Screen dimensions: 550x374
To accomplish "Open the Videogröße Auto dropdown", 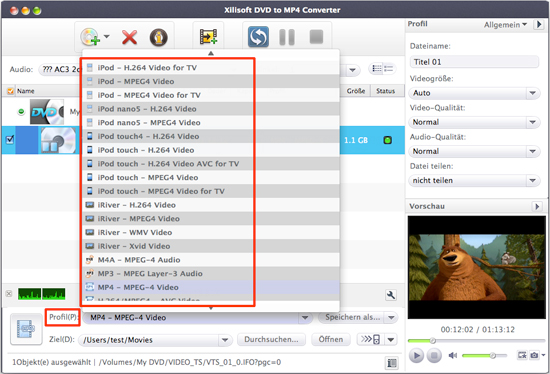I will point(474,93).
